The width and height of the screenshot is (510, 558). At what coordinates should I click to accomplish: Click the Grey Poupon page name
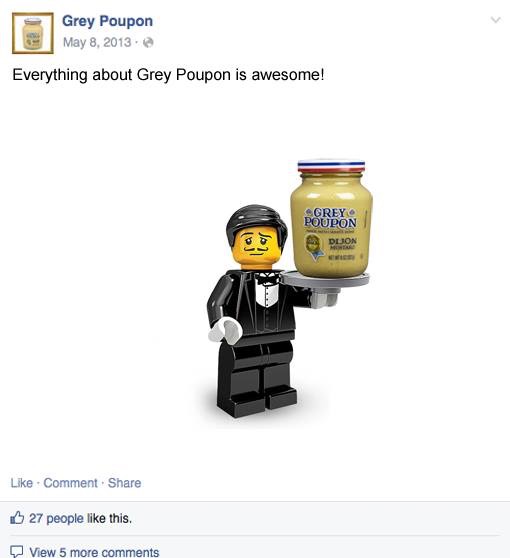(107, 21)
